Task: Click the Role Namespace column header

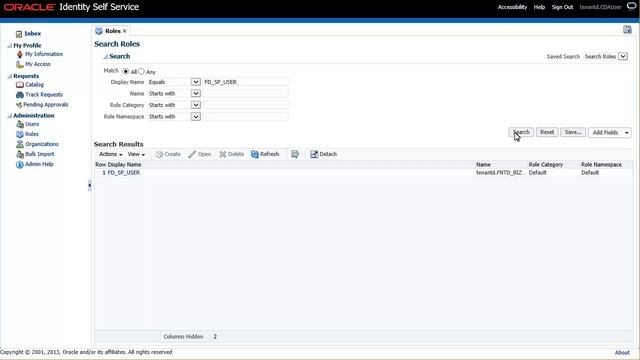Action: point(601,165)
